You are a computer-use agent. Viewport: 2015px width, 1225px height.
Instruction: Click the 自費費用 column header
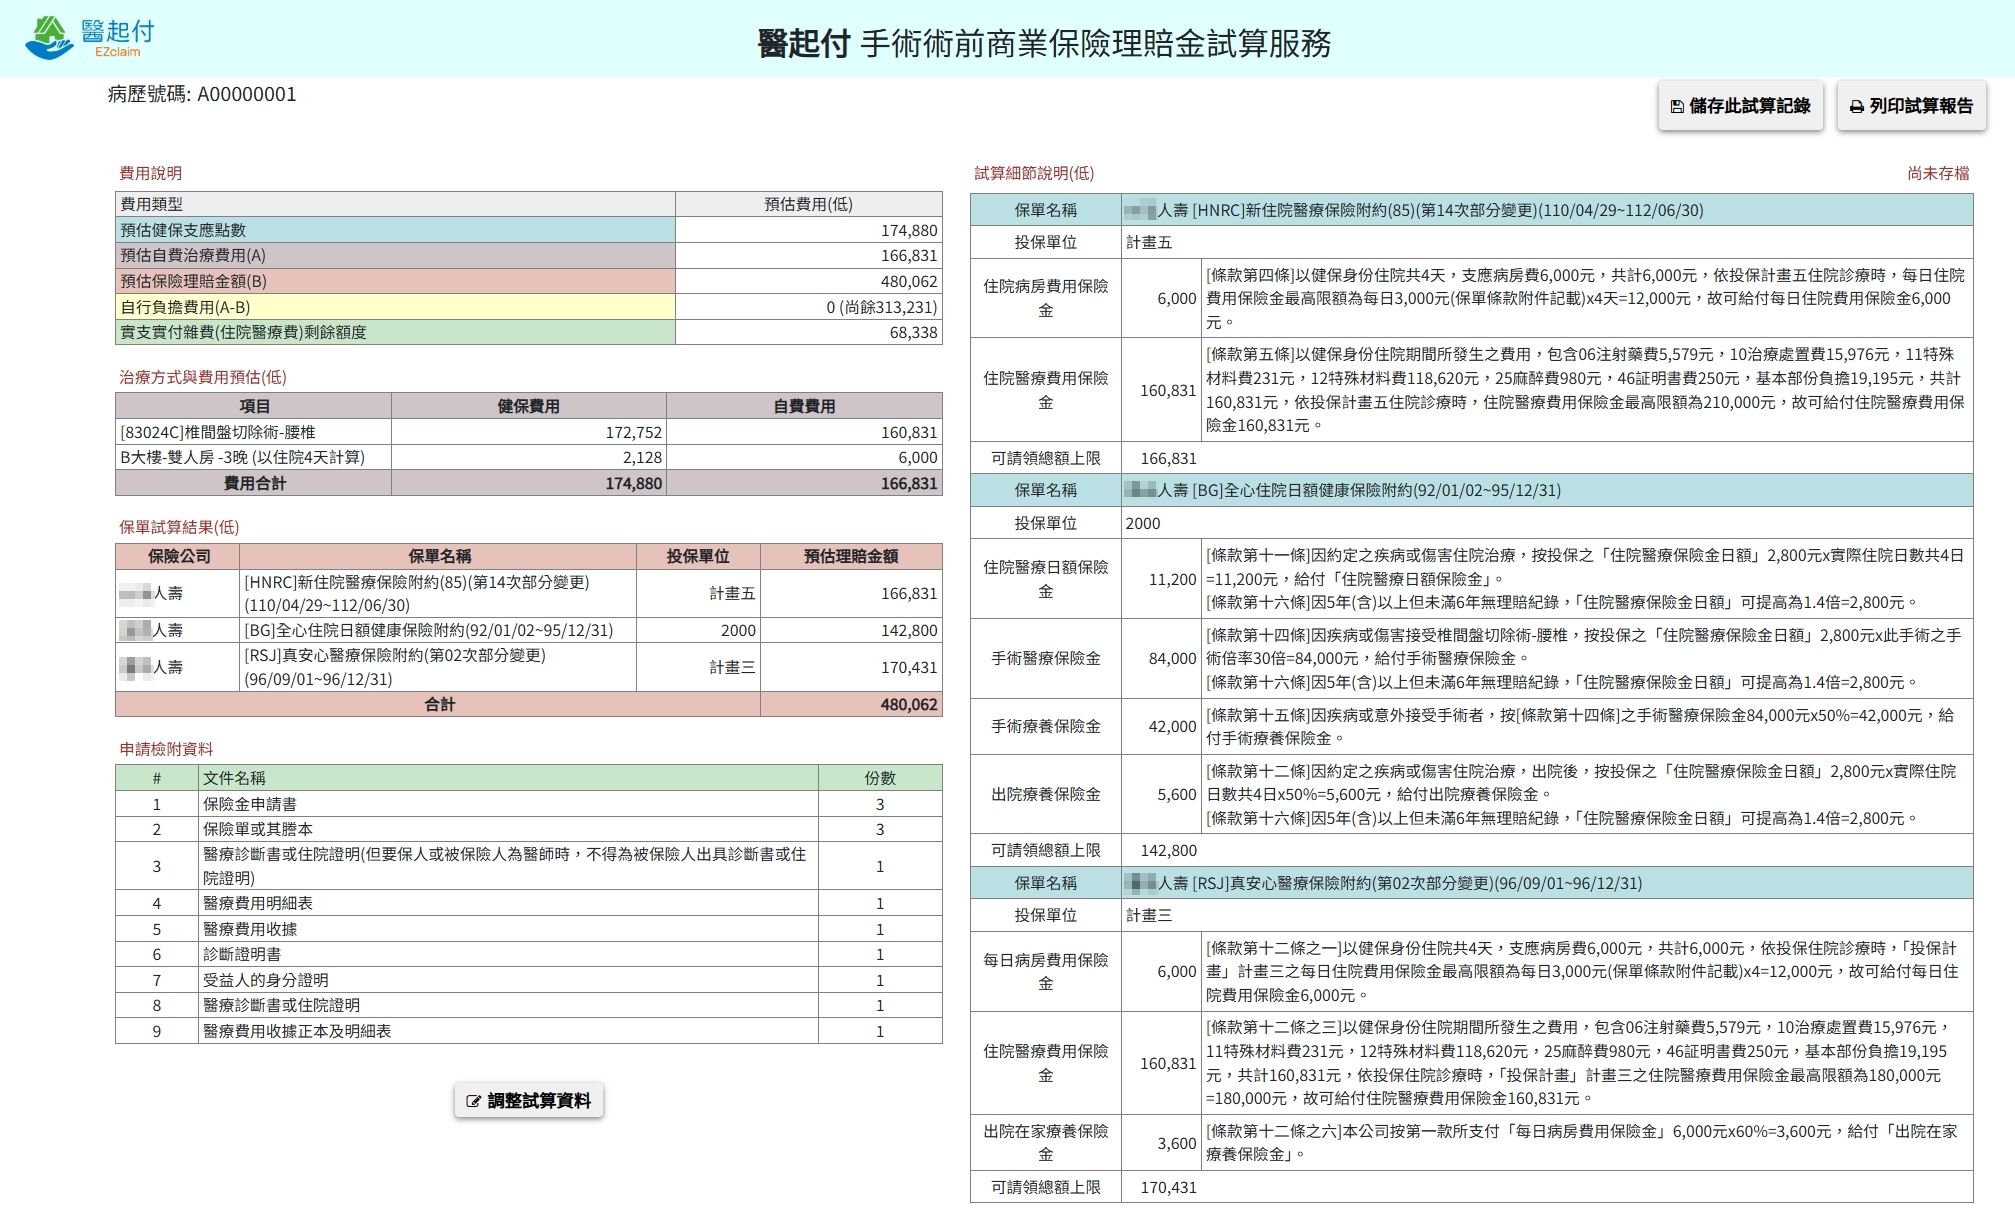click(x=804, y=406)
